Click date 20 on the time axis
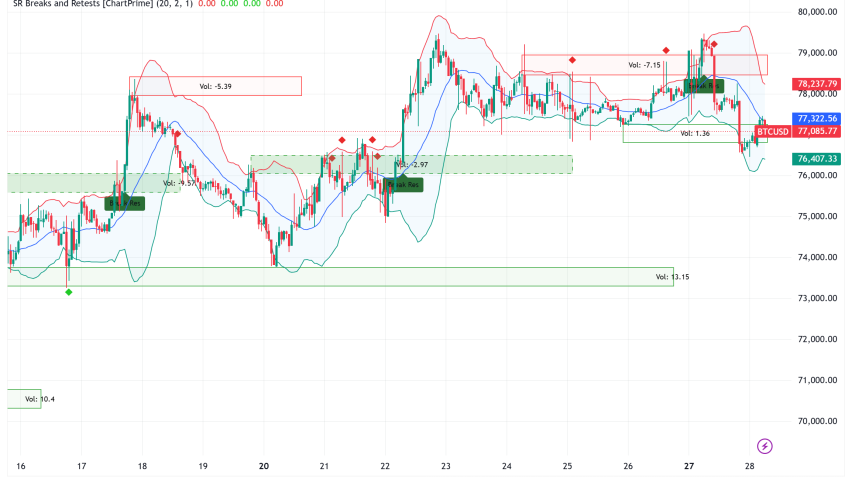This screenshot has height=485, width=852. click(264, 466)
